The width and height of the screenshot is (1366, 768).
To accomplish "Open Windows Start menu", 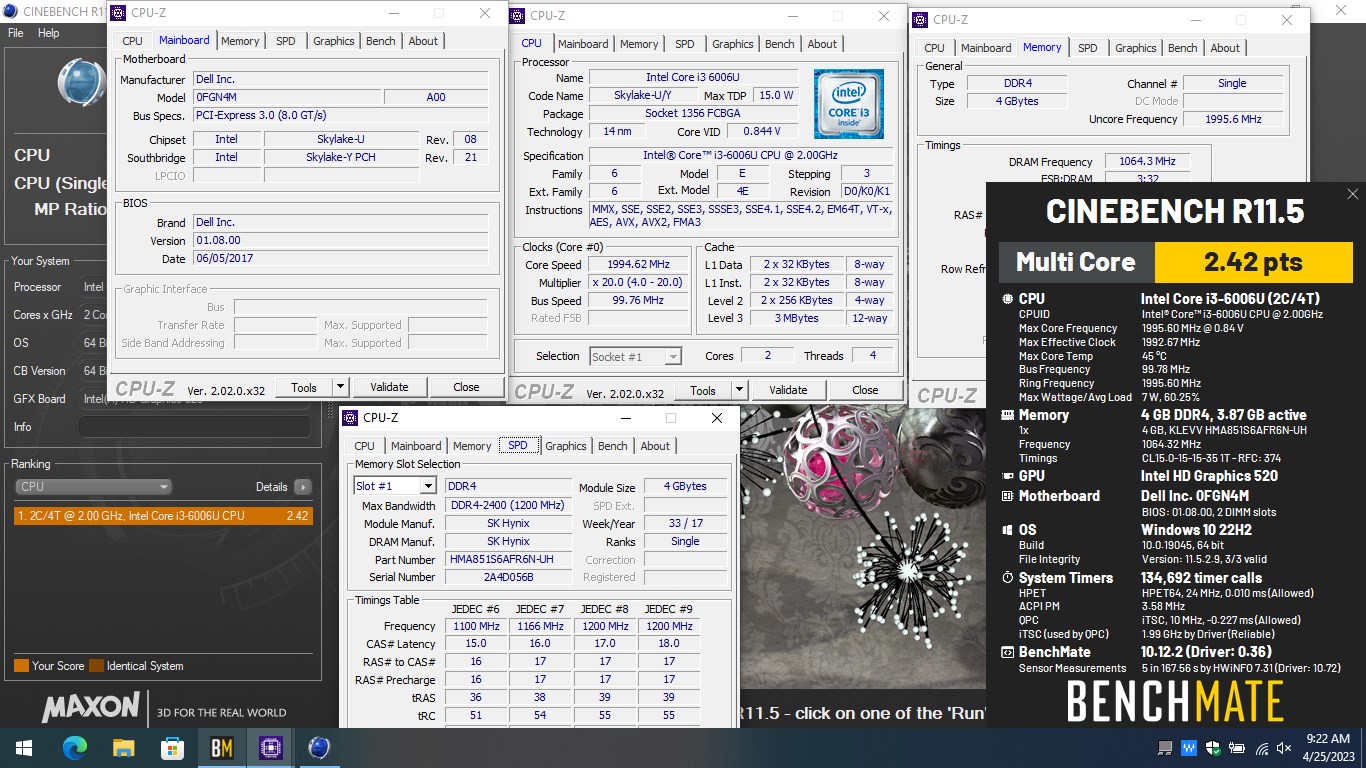I will (x=23, y=747).
